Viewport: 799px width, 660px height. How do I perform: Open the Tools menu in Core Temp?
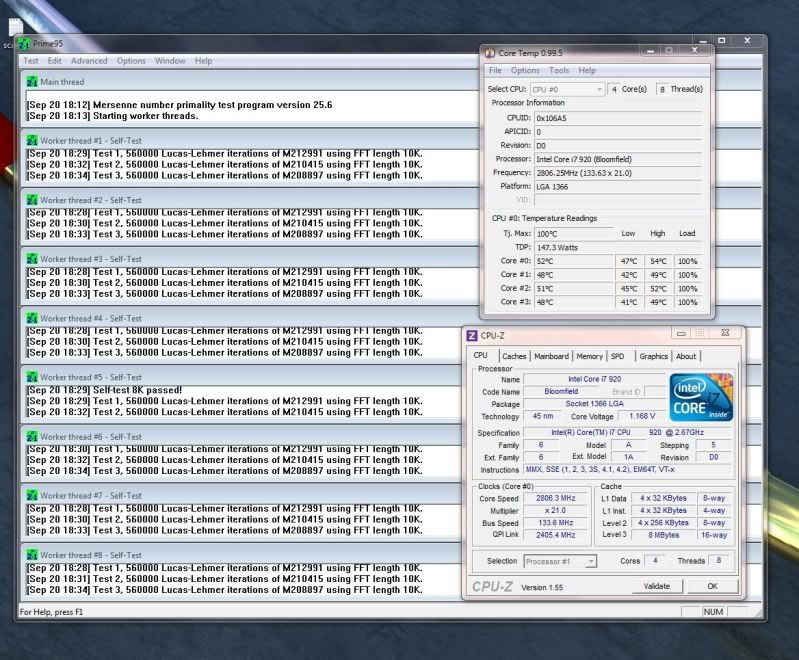click(559, 71)
